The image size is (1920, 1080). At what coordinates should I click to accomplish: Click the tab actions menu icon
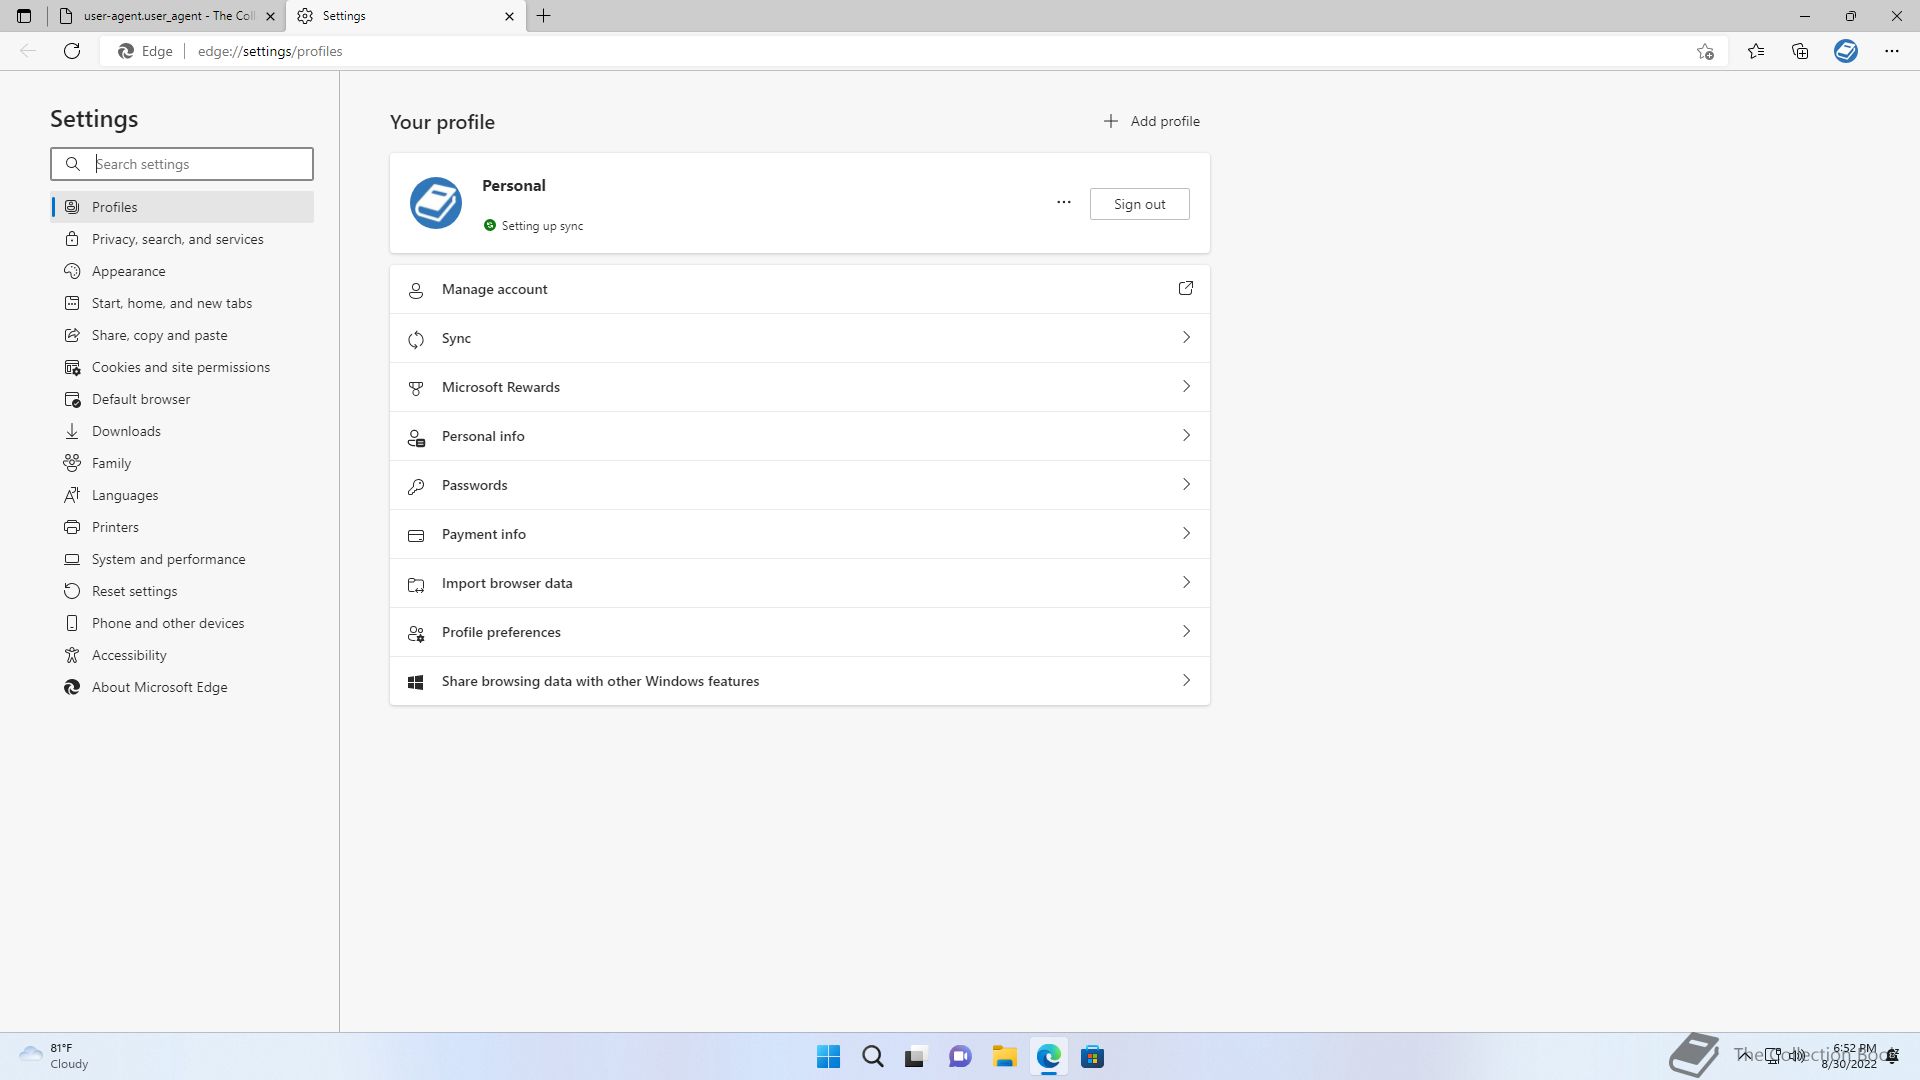24,16
